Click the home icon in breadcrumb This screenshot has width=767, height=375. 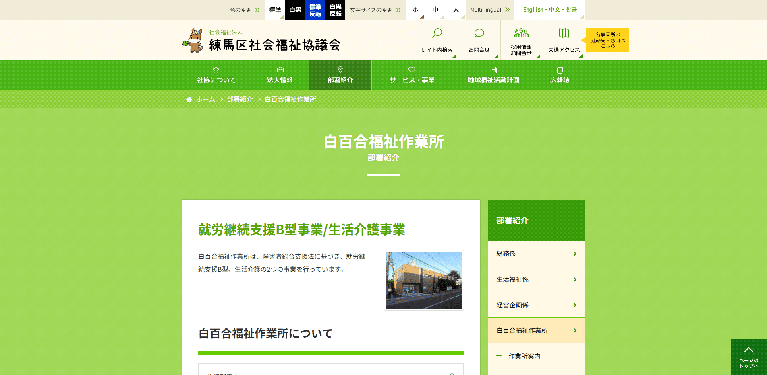click(x=189, y=99)
